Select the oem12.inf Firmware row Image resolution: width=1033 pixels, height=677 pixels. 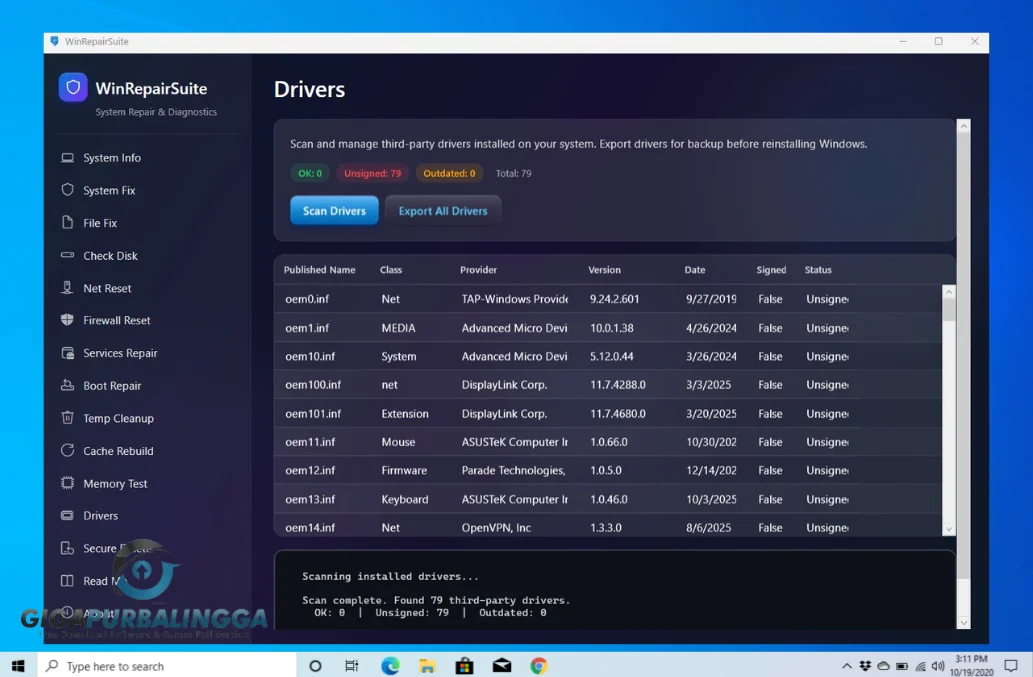pyautogui.click(x=607, y=470)
